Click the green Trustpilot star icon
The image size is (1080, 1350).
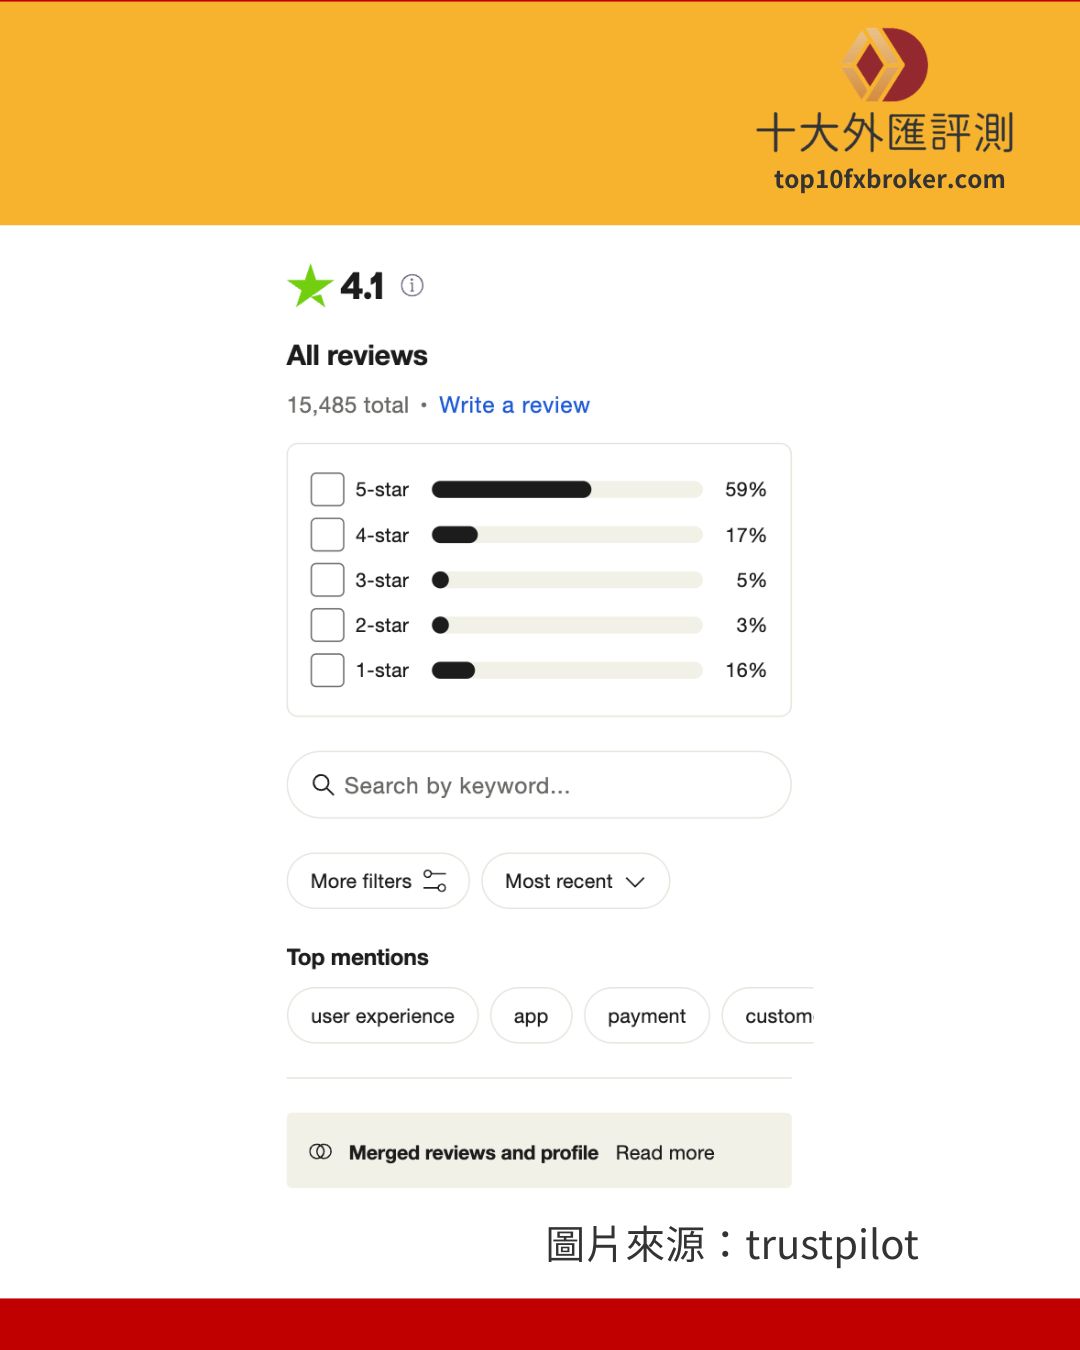(x=310, y=286)
